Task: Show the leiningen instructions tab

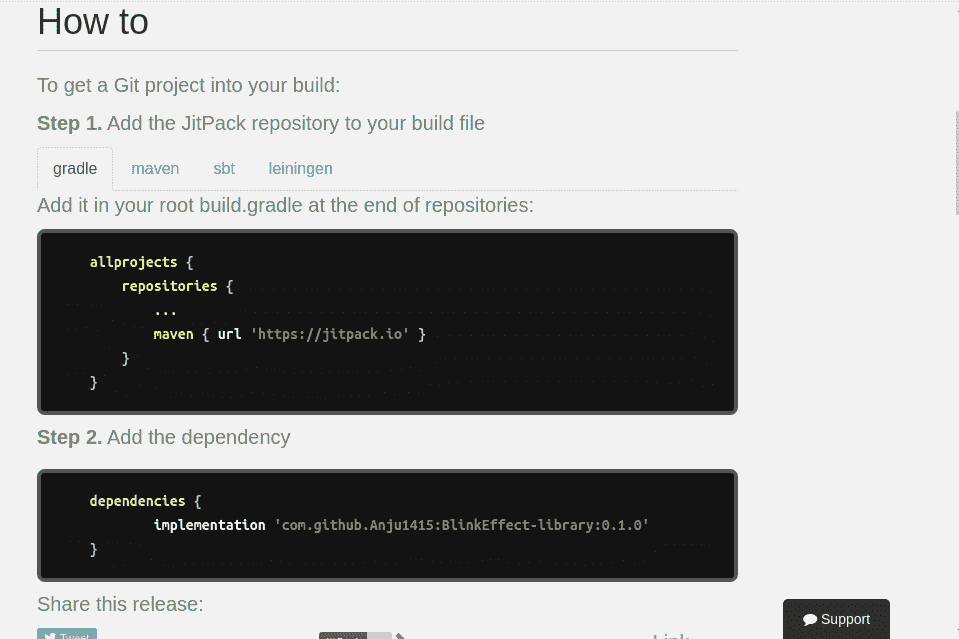Action: [300, 168]
